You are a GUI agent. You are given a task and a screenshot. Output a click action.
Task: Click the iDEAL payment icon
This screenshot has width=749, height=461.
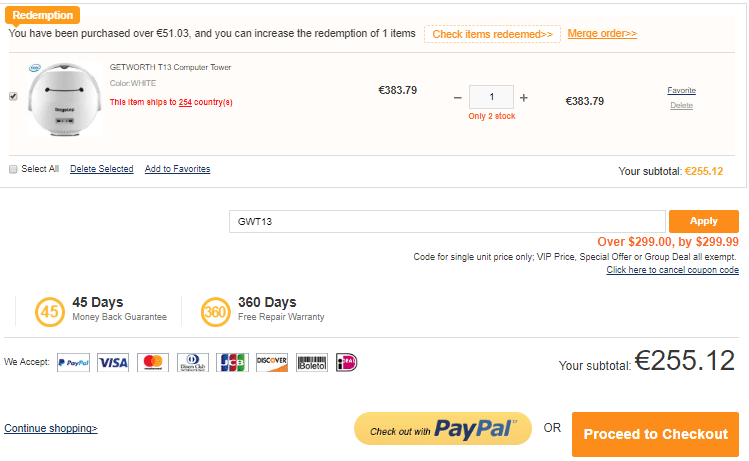tap(346, 362)
